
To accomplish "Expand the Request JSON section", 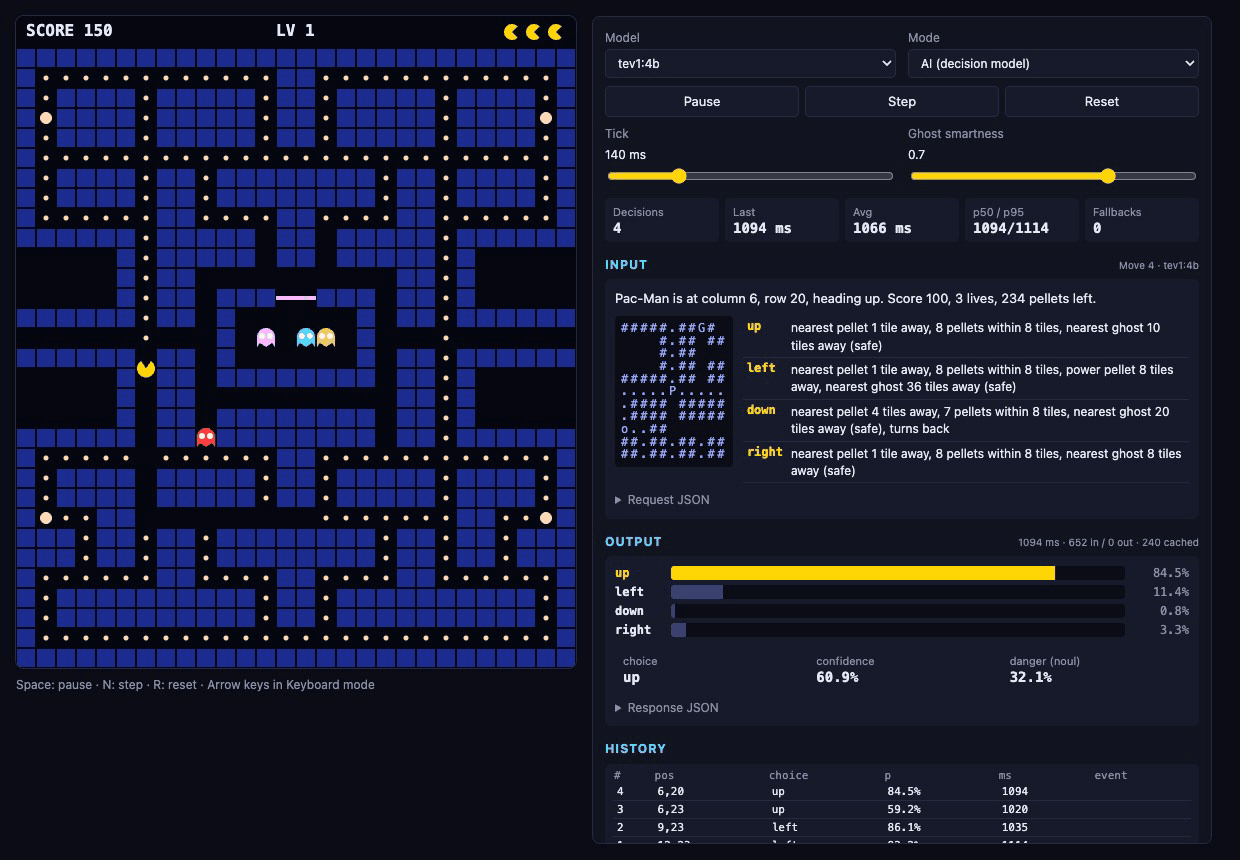I will click(x=662, y=499).
